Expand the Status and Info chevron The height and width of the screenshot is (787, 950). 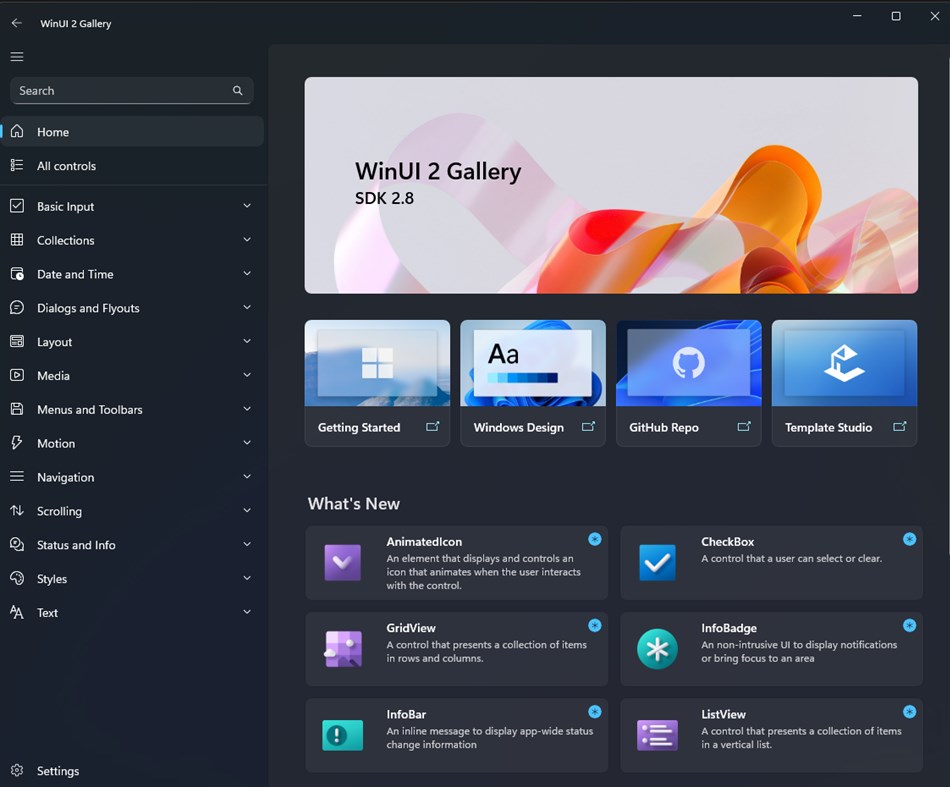coord(247,545)
